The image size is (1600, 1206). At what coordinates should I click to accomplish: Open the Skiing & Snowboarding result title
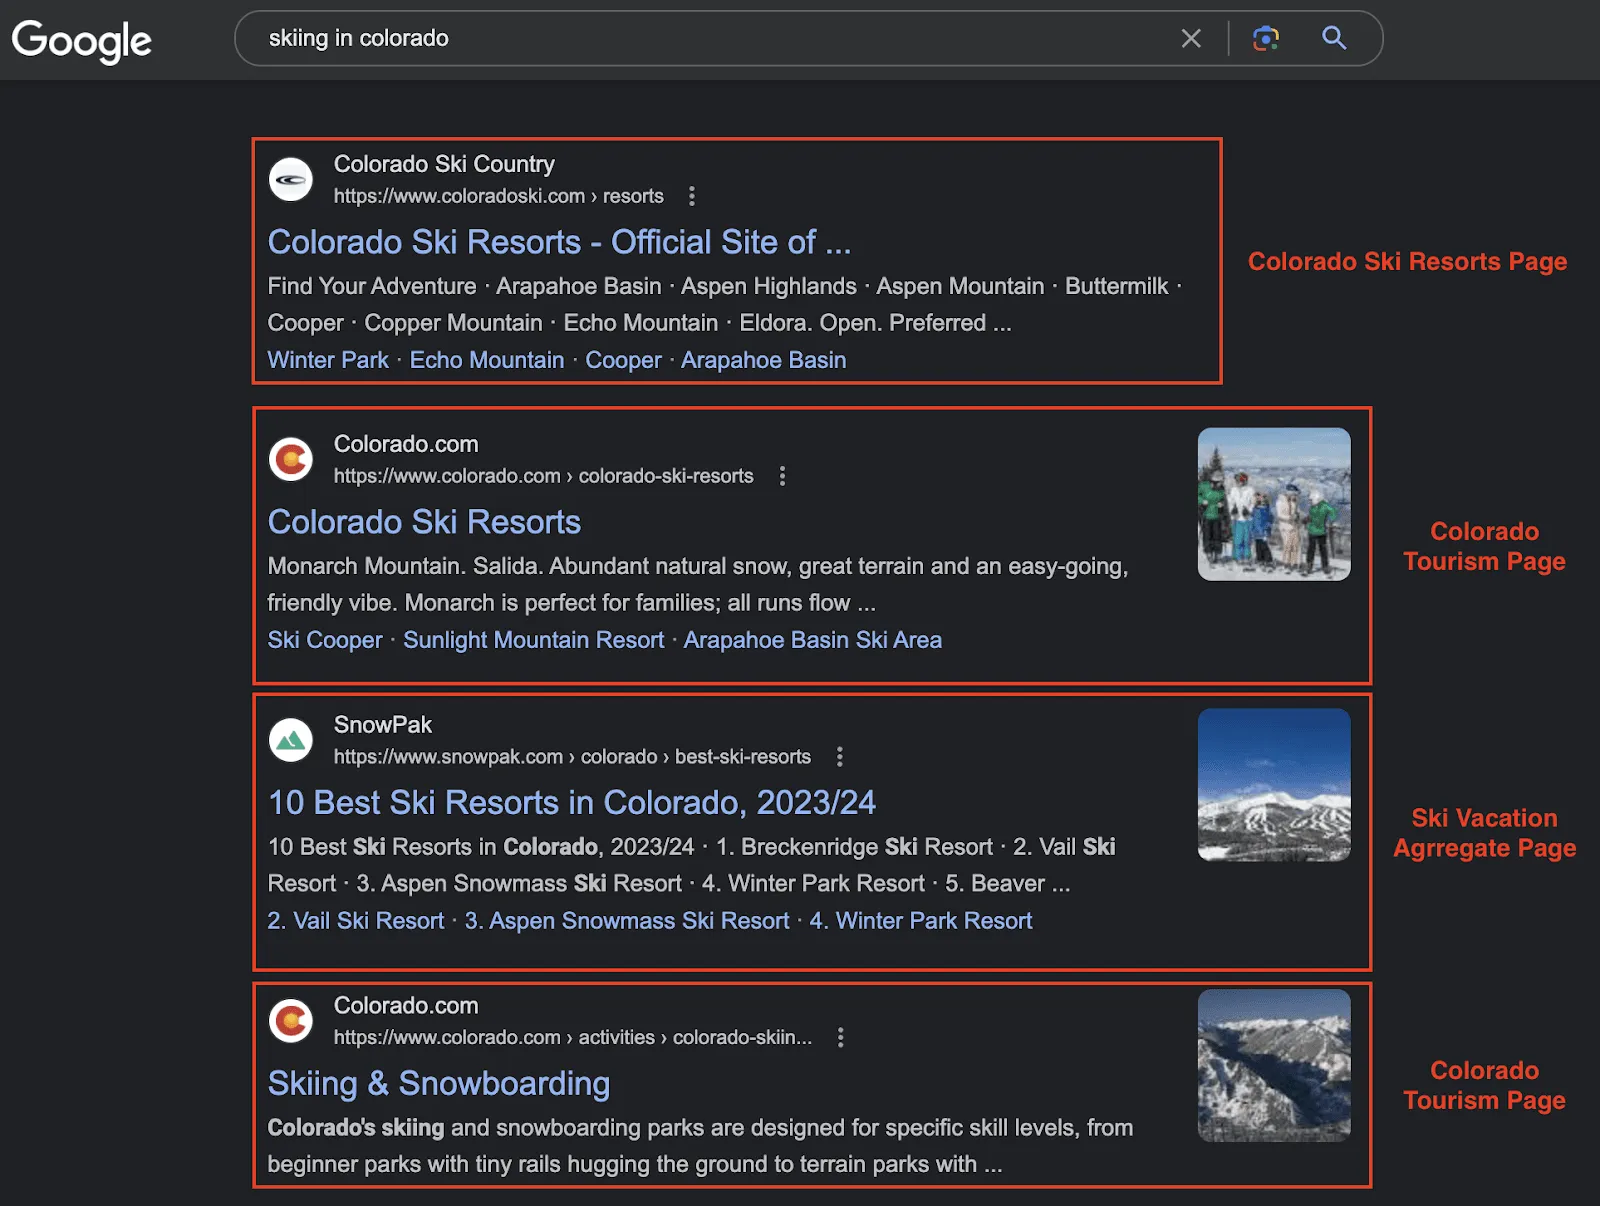[x=439, y=1083]
